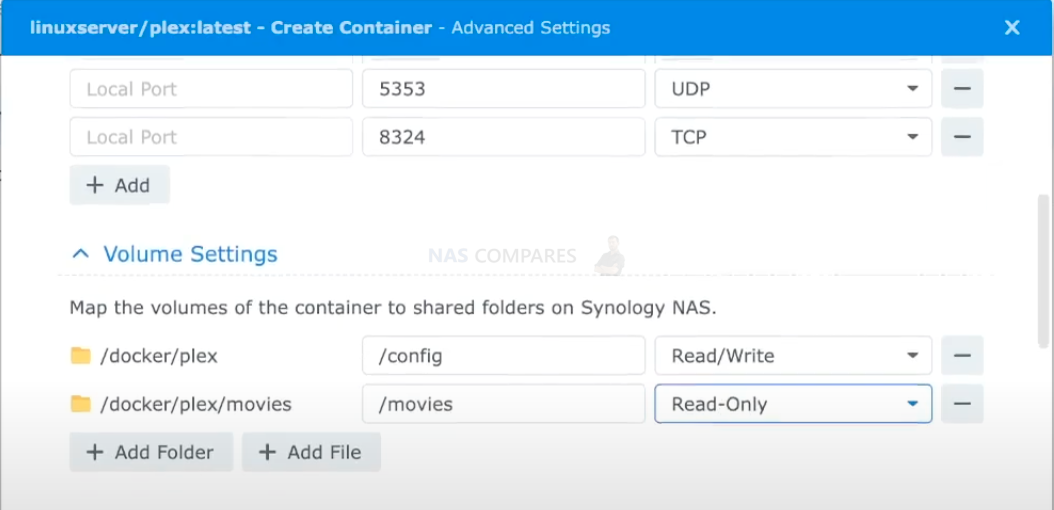Click the Add File button

click(311, 452)
